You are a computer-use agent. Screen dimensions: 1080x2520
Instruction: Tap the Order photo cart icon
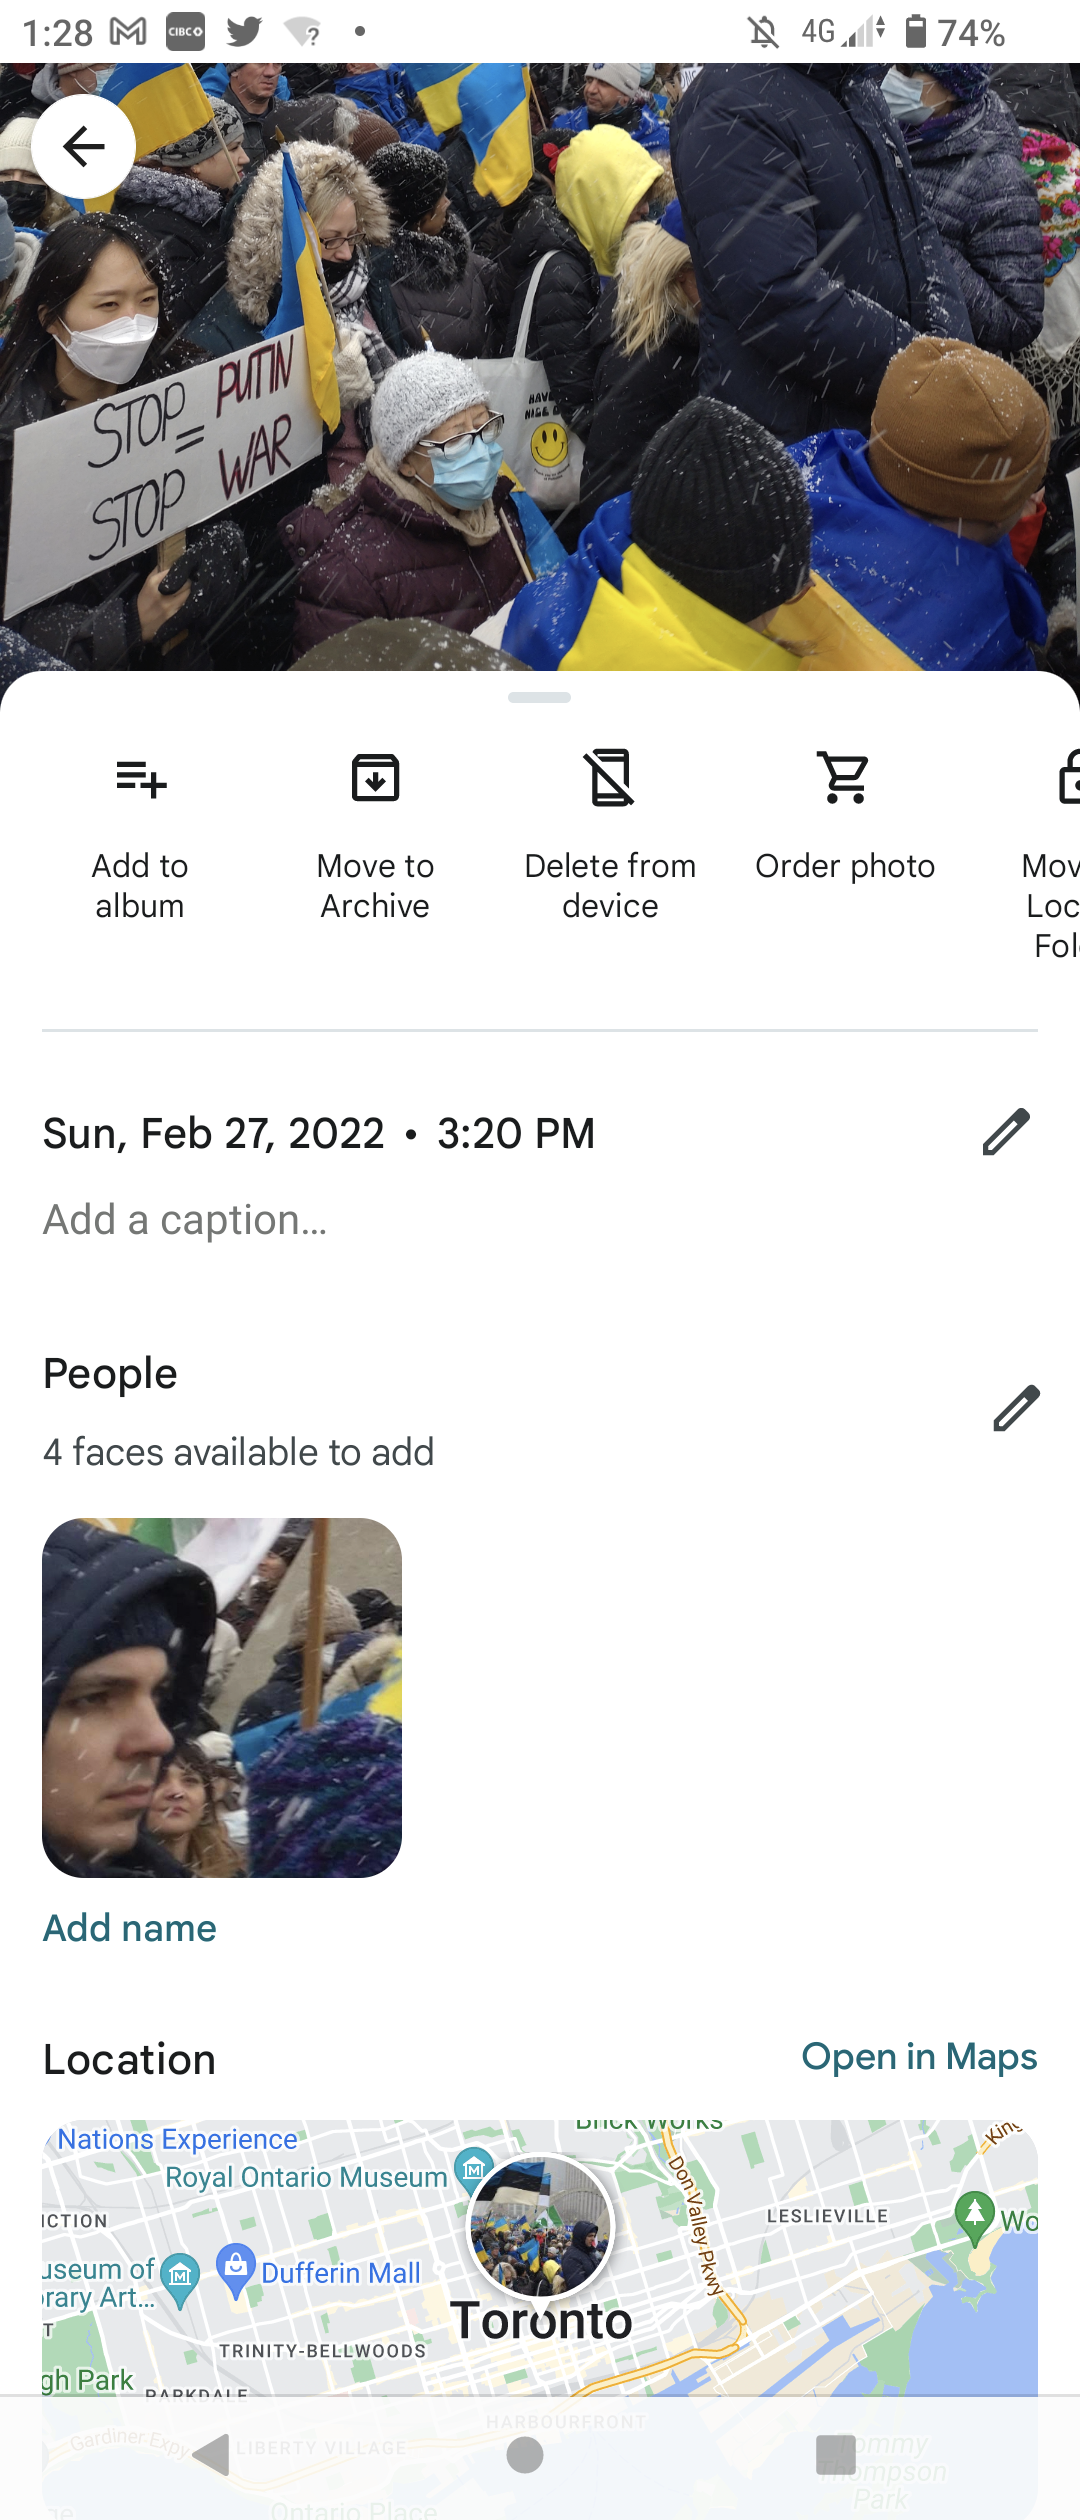[x=845, y=778]
